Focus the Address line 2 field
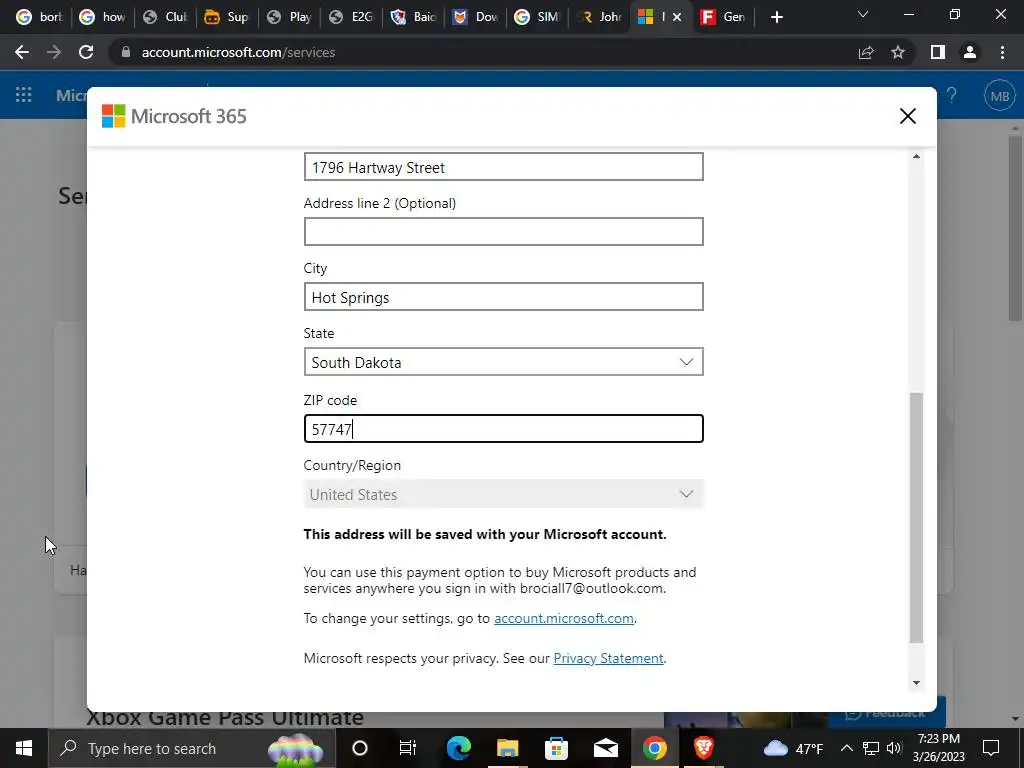The image size is (1024, 768). pyautogui.click(x=504, y=232)
